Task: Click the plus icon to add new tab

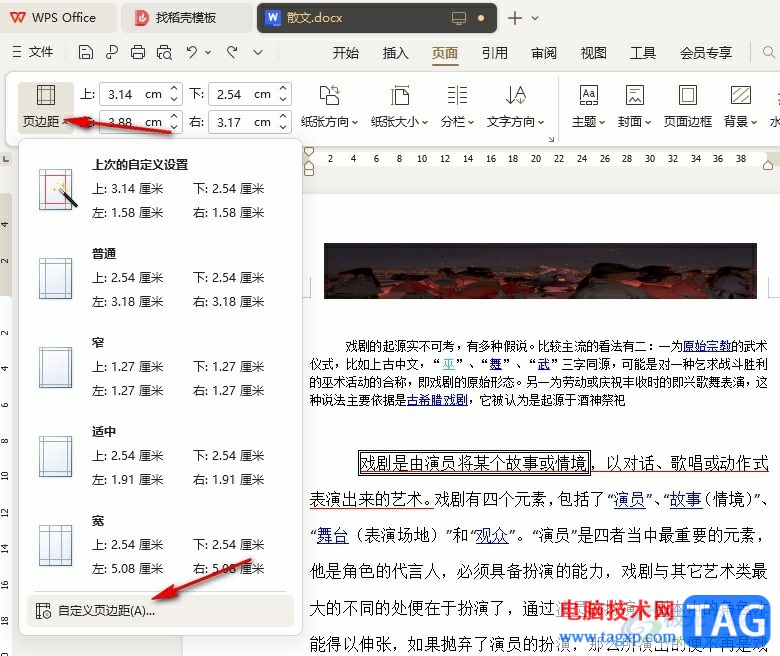Action: click(x=514, y=18)
